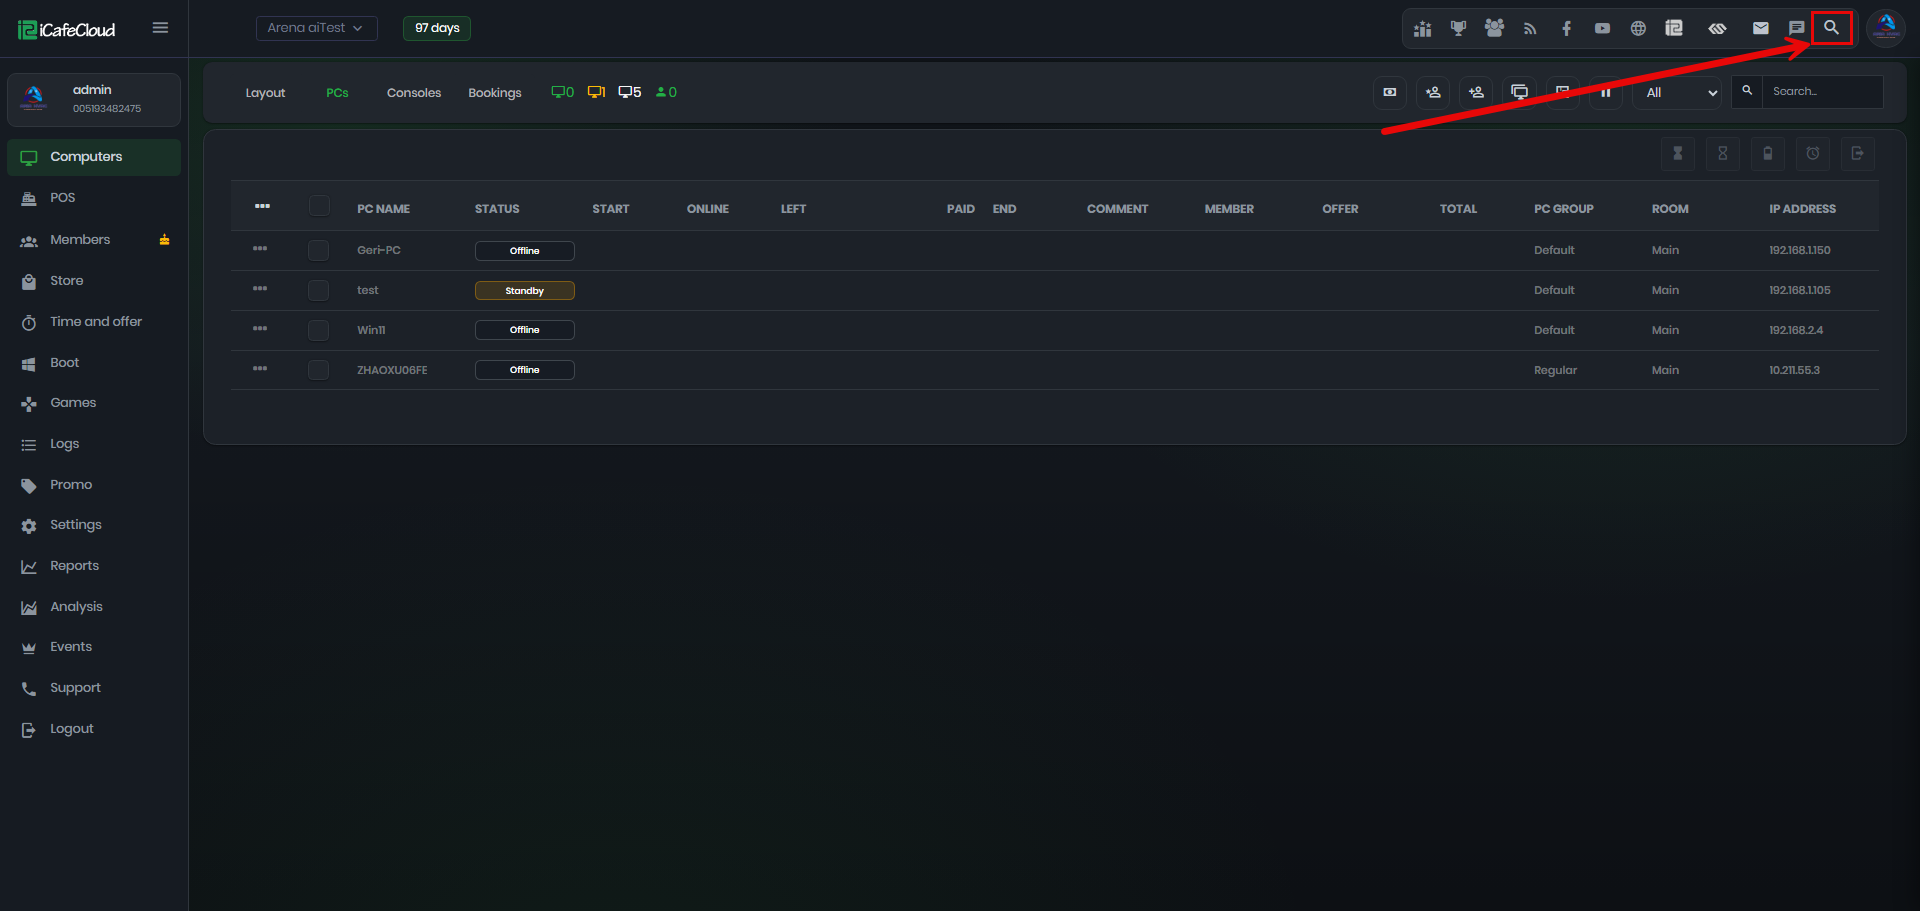Open the mail envelope icon

click(1761, 28)
